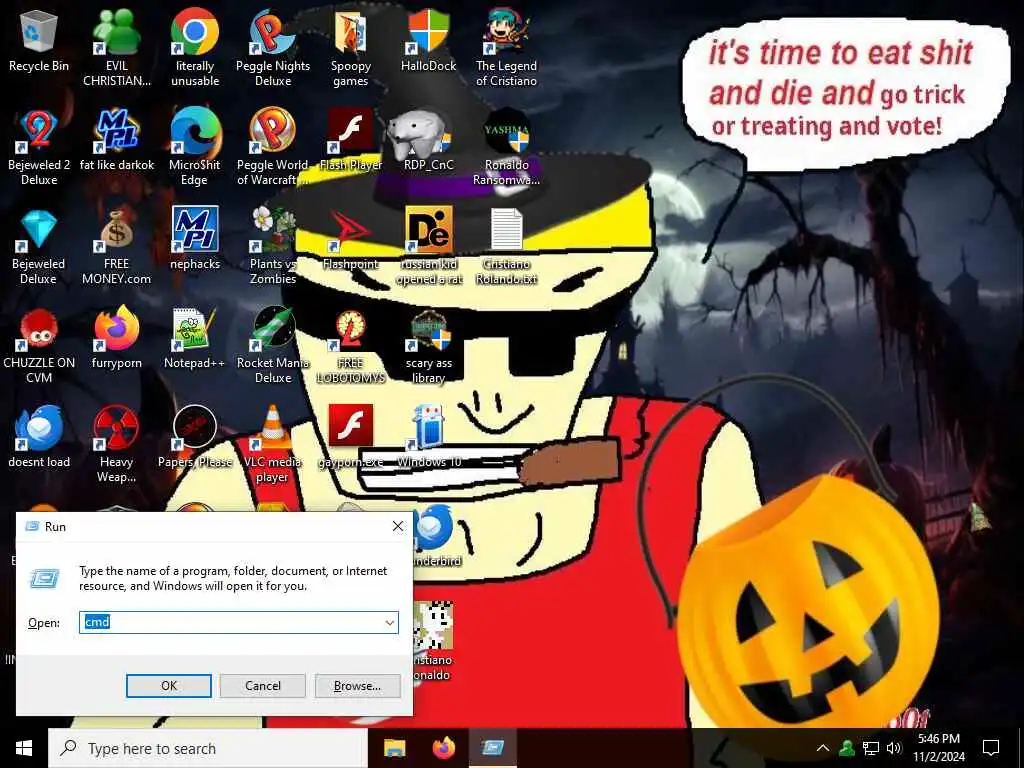This screenshot has height=768, width=1024.
Task: Click the green user tray icon
Action: pyautogui.click(x=847, y=748)
